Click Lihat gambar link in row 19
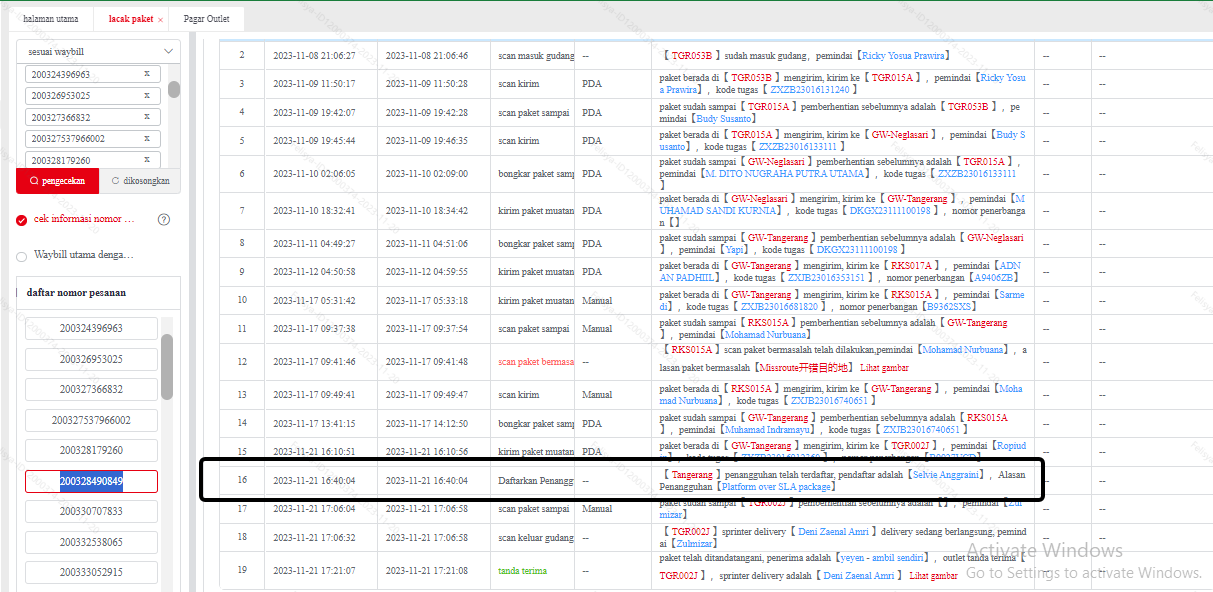 (x=933, y=576)
